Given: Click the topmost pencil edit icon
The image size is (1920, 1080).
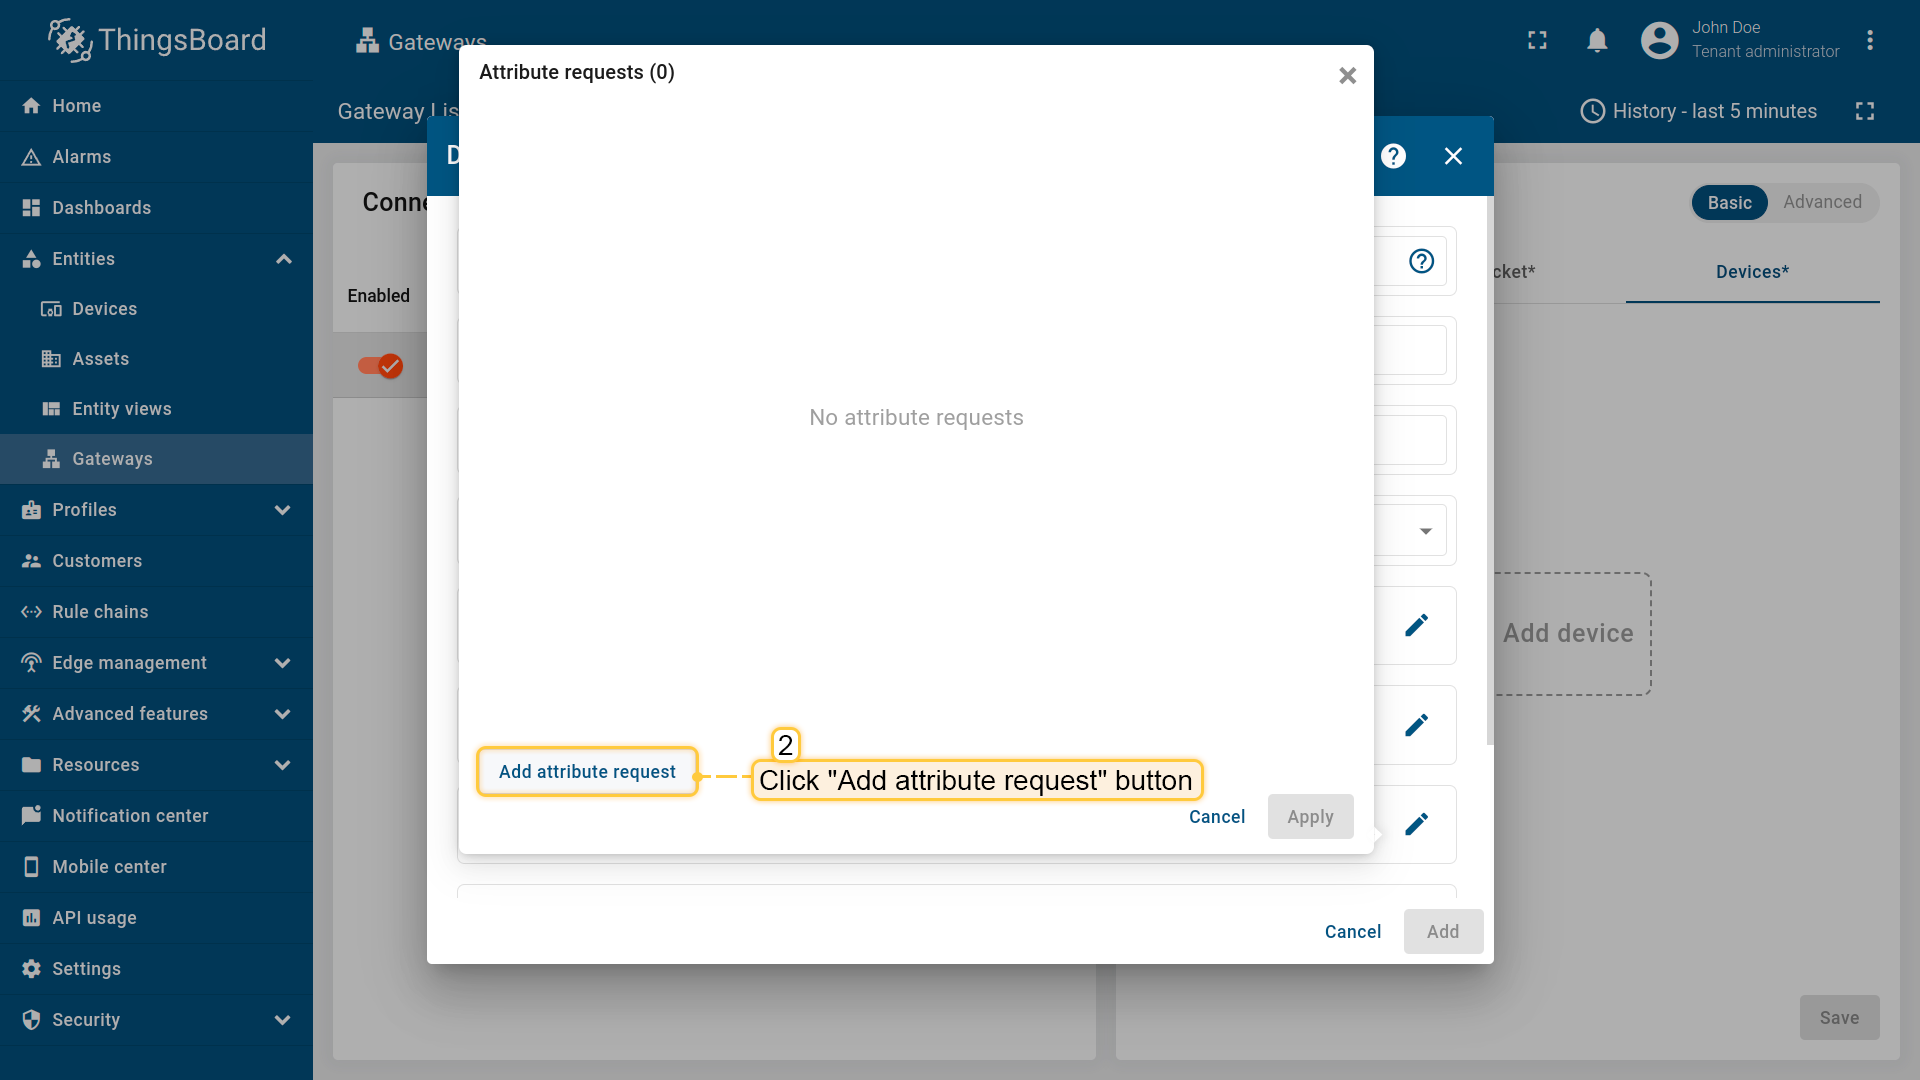Looking at the screenshot, I should [x=1416, y=625].
